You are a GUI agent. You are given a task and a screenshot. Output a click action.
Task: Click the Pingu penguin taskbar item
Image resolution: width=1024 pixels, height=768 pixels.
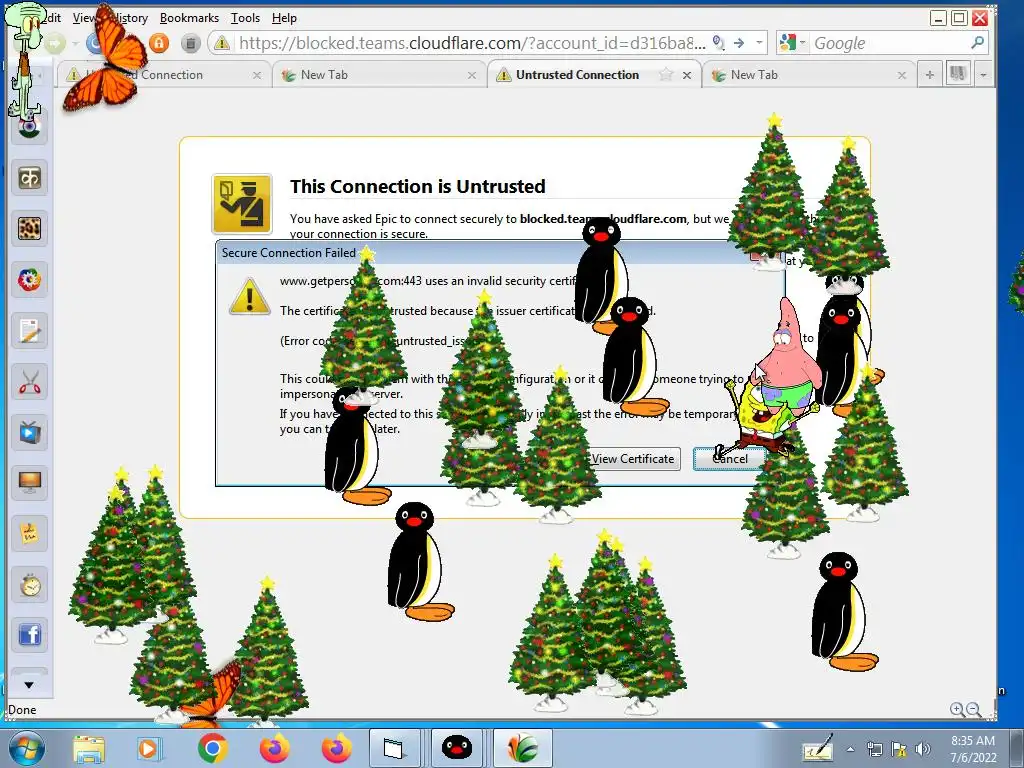point(457,748)
